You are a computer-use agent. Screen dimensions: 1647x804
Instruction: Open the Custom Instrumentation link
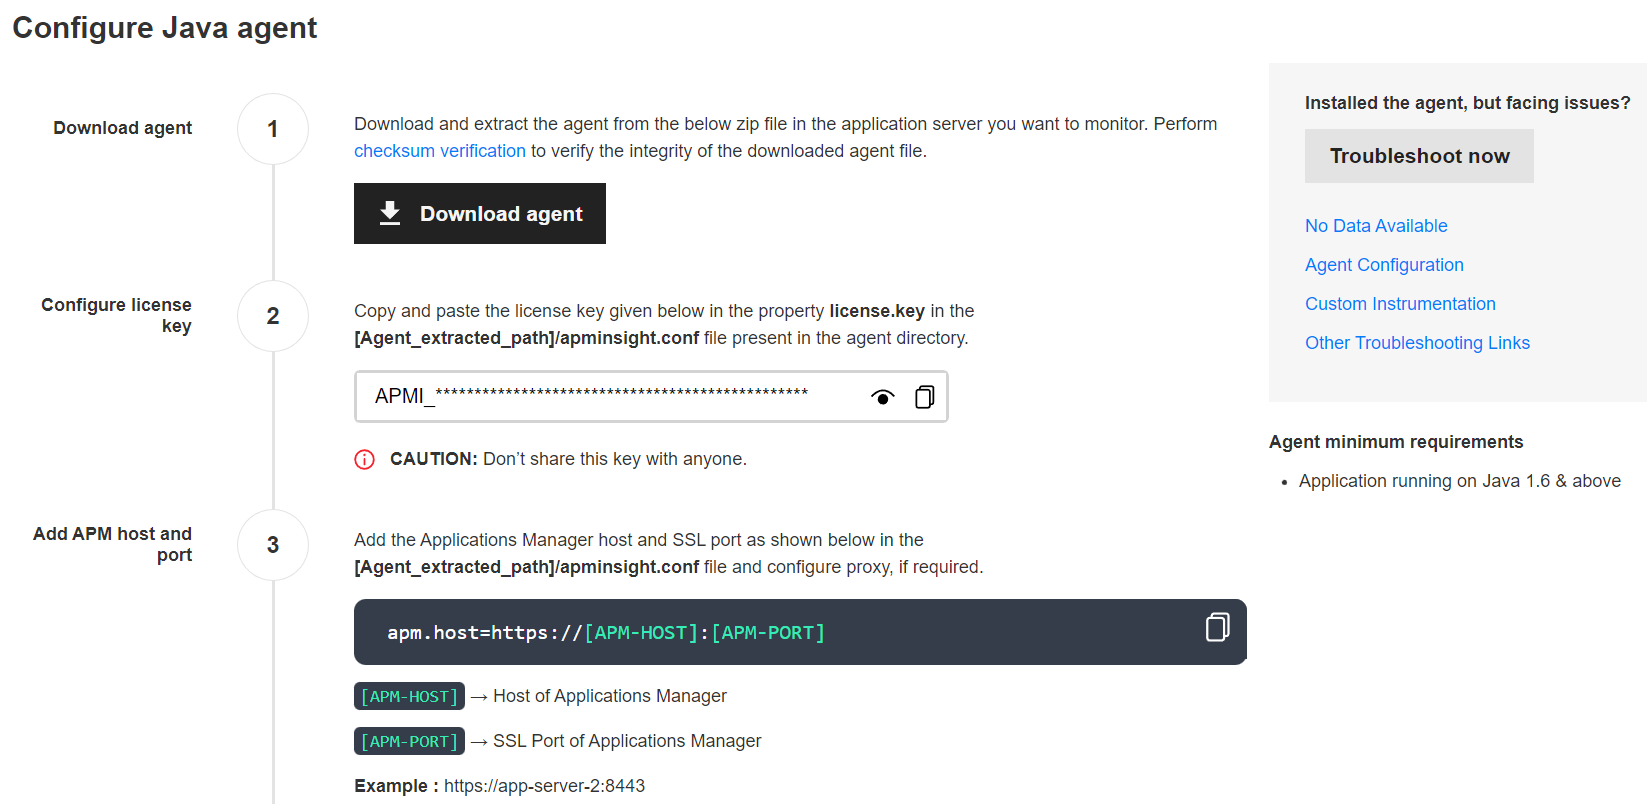coord(1399,304)
